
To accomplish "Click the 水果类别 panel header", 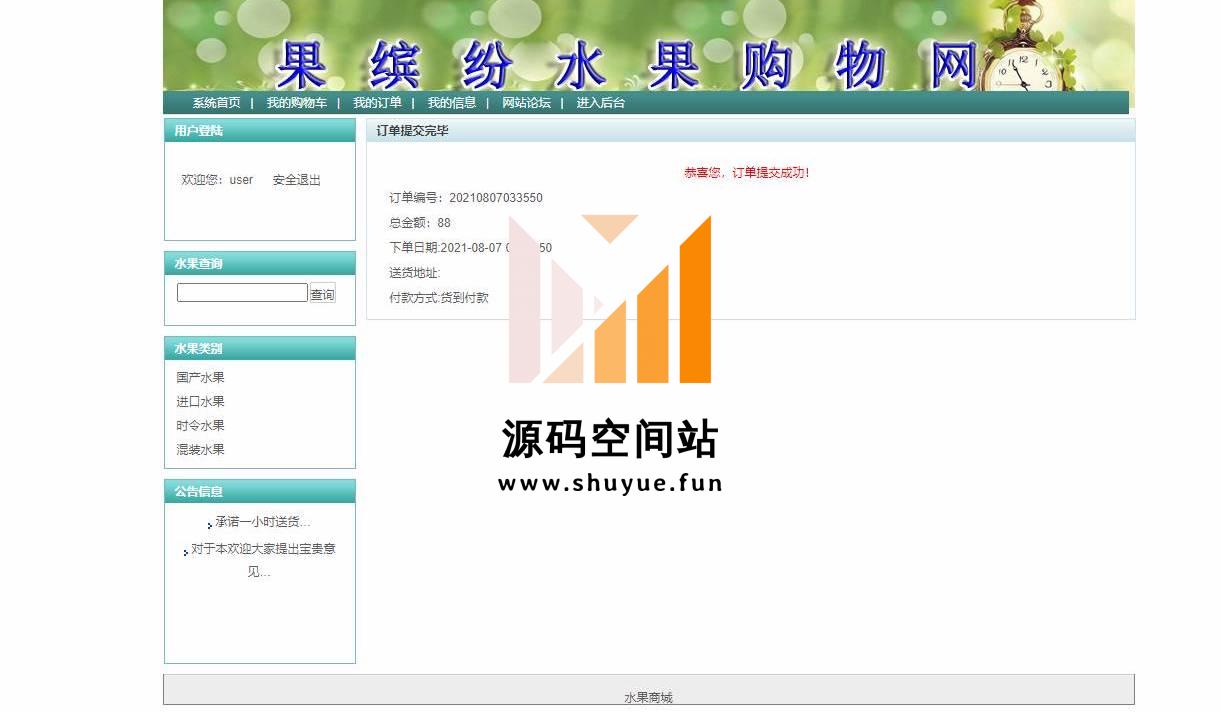I will tap(259, 349).
